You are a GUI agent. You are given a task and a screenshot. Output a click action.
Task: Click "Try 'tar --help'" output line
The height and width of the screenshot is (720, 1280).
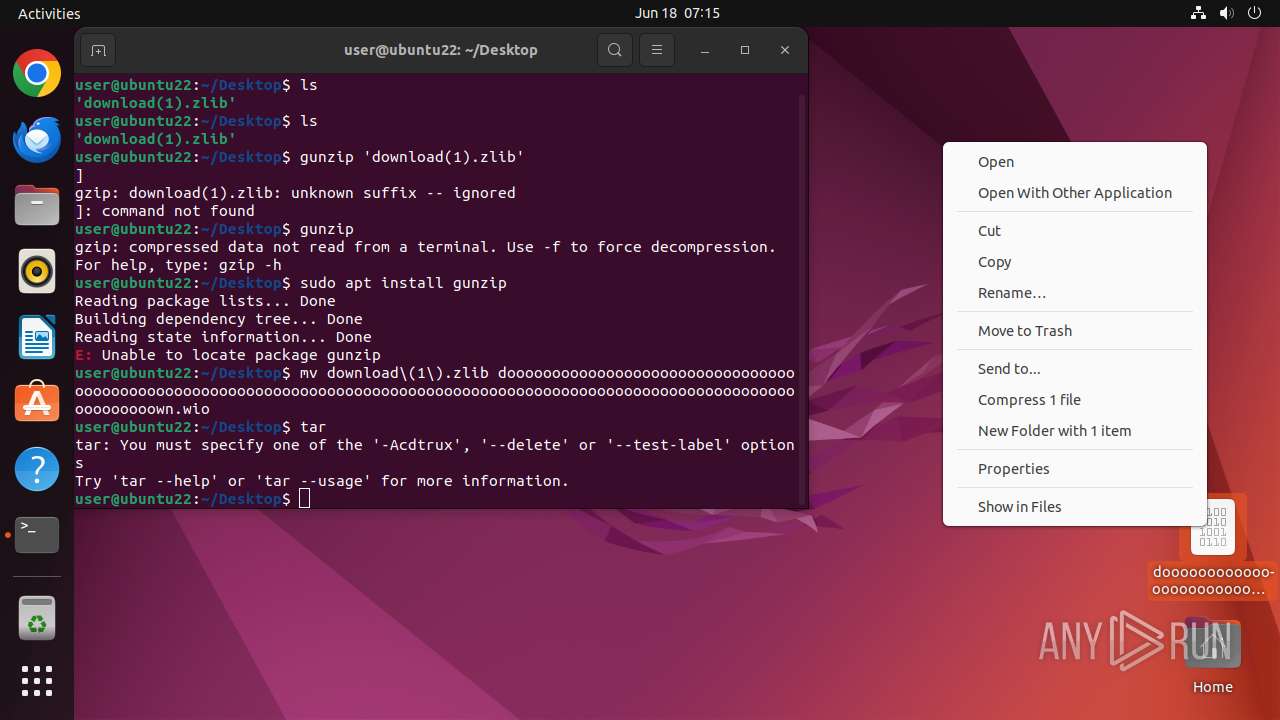(322, 481)
